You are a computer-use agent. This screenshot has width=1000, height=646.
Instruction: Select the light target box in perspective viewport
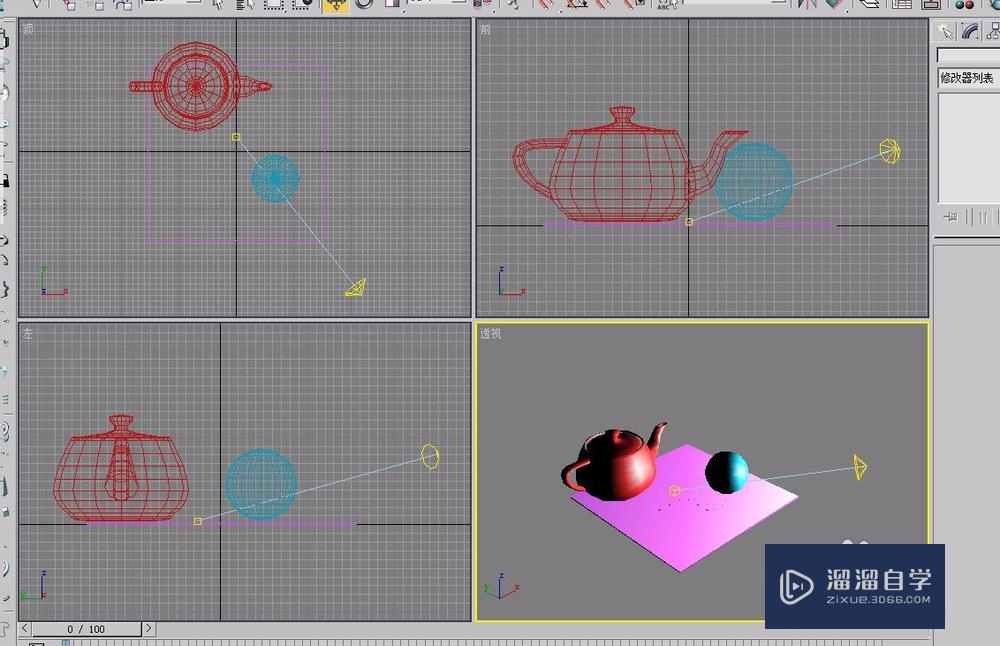[x=675, y=490]
